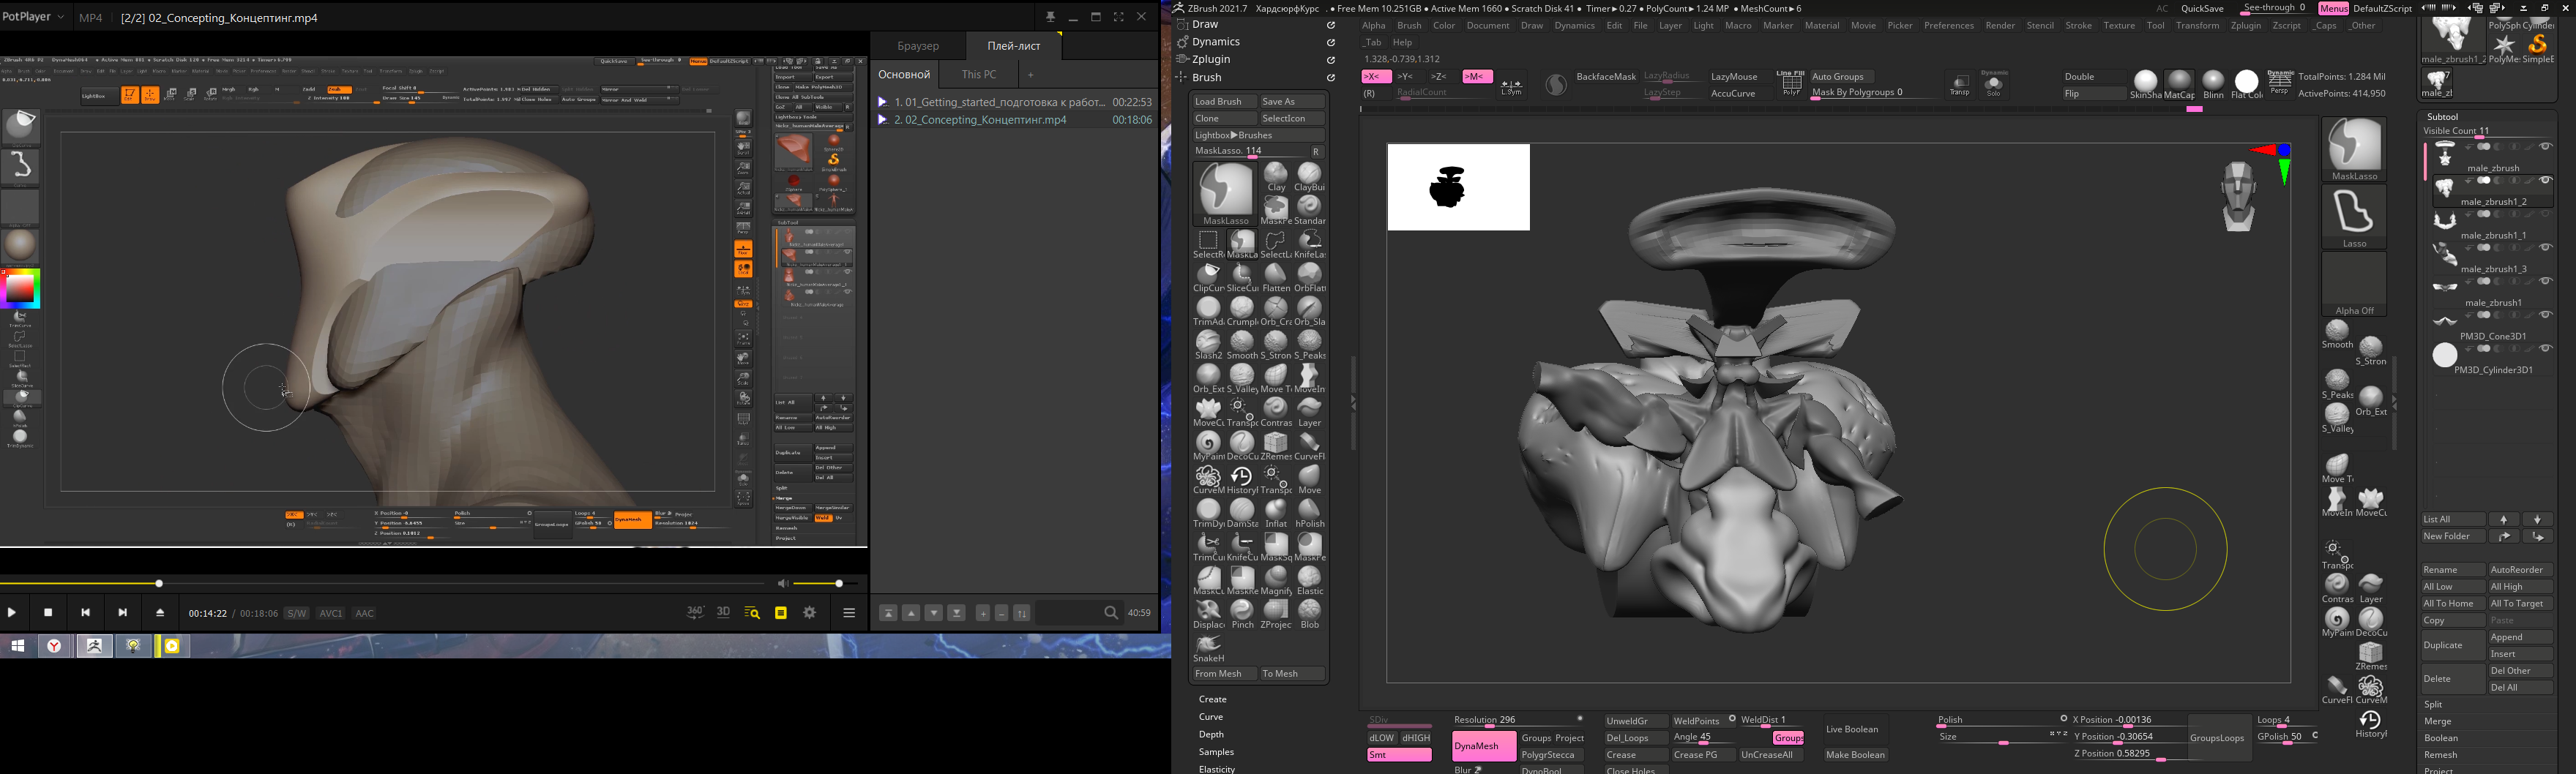The image size is (2576, 774).
Task: Switch to the Браузер tab in PotPlayer
Action: [x=918, y=46]
